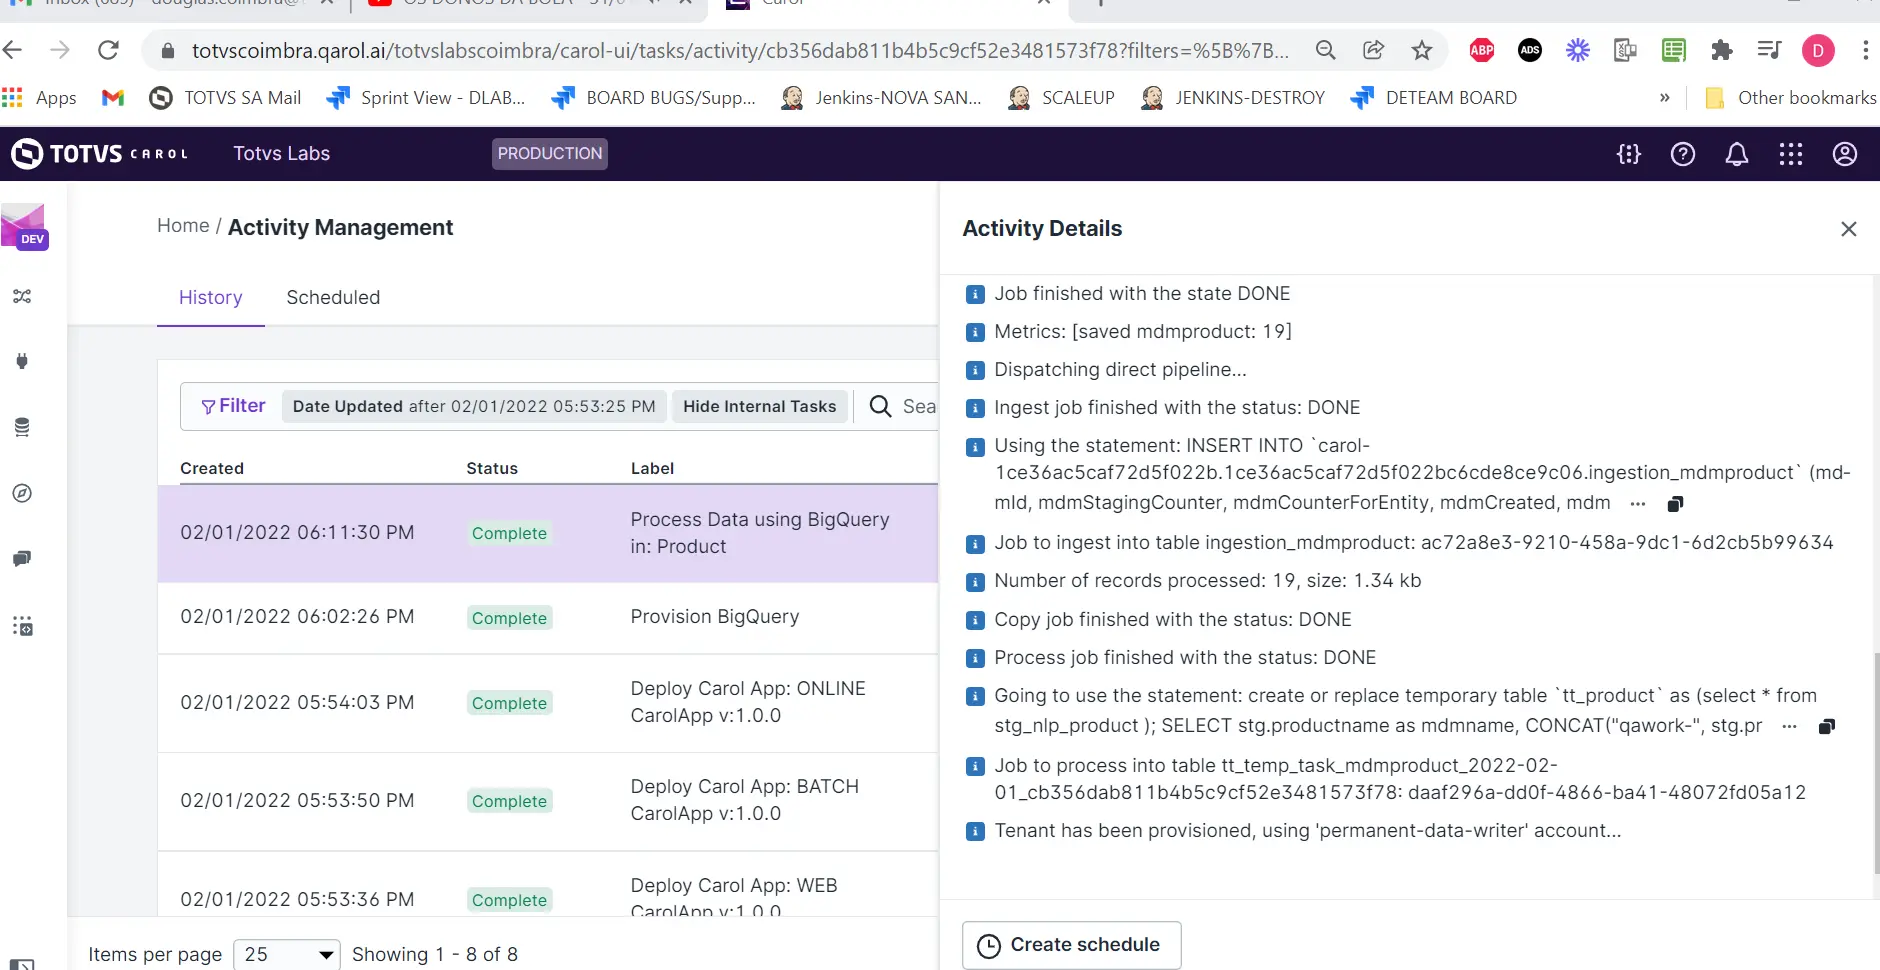1880x970 pixels.
Task: Expand the truncated create temporary table ellipsis
Action: pos(1789,727)
